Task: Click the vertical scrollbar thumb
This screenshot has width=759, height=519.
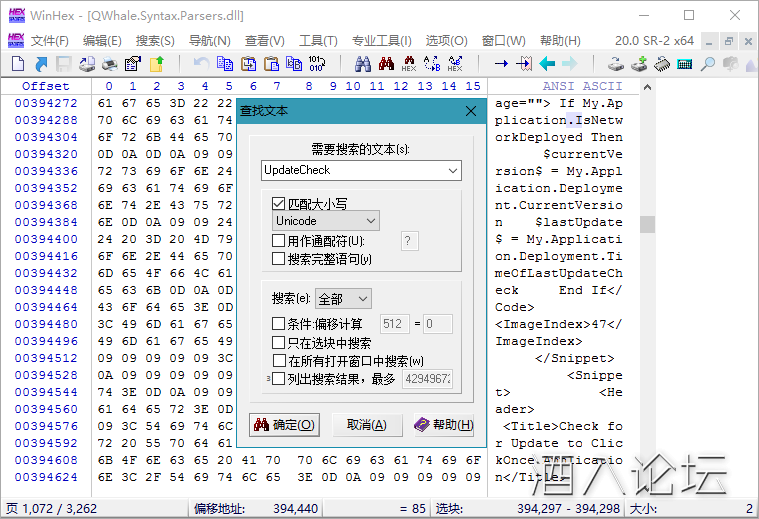Action: [647, 224]
